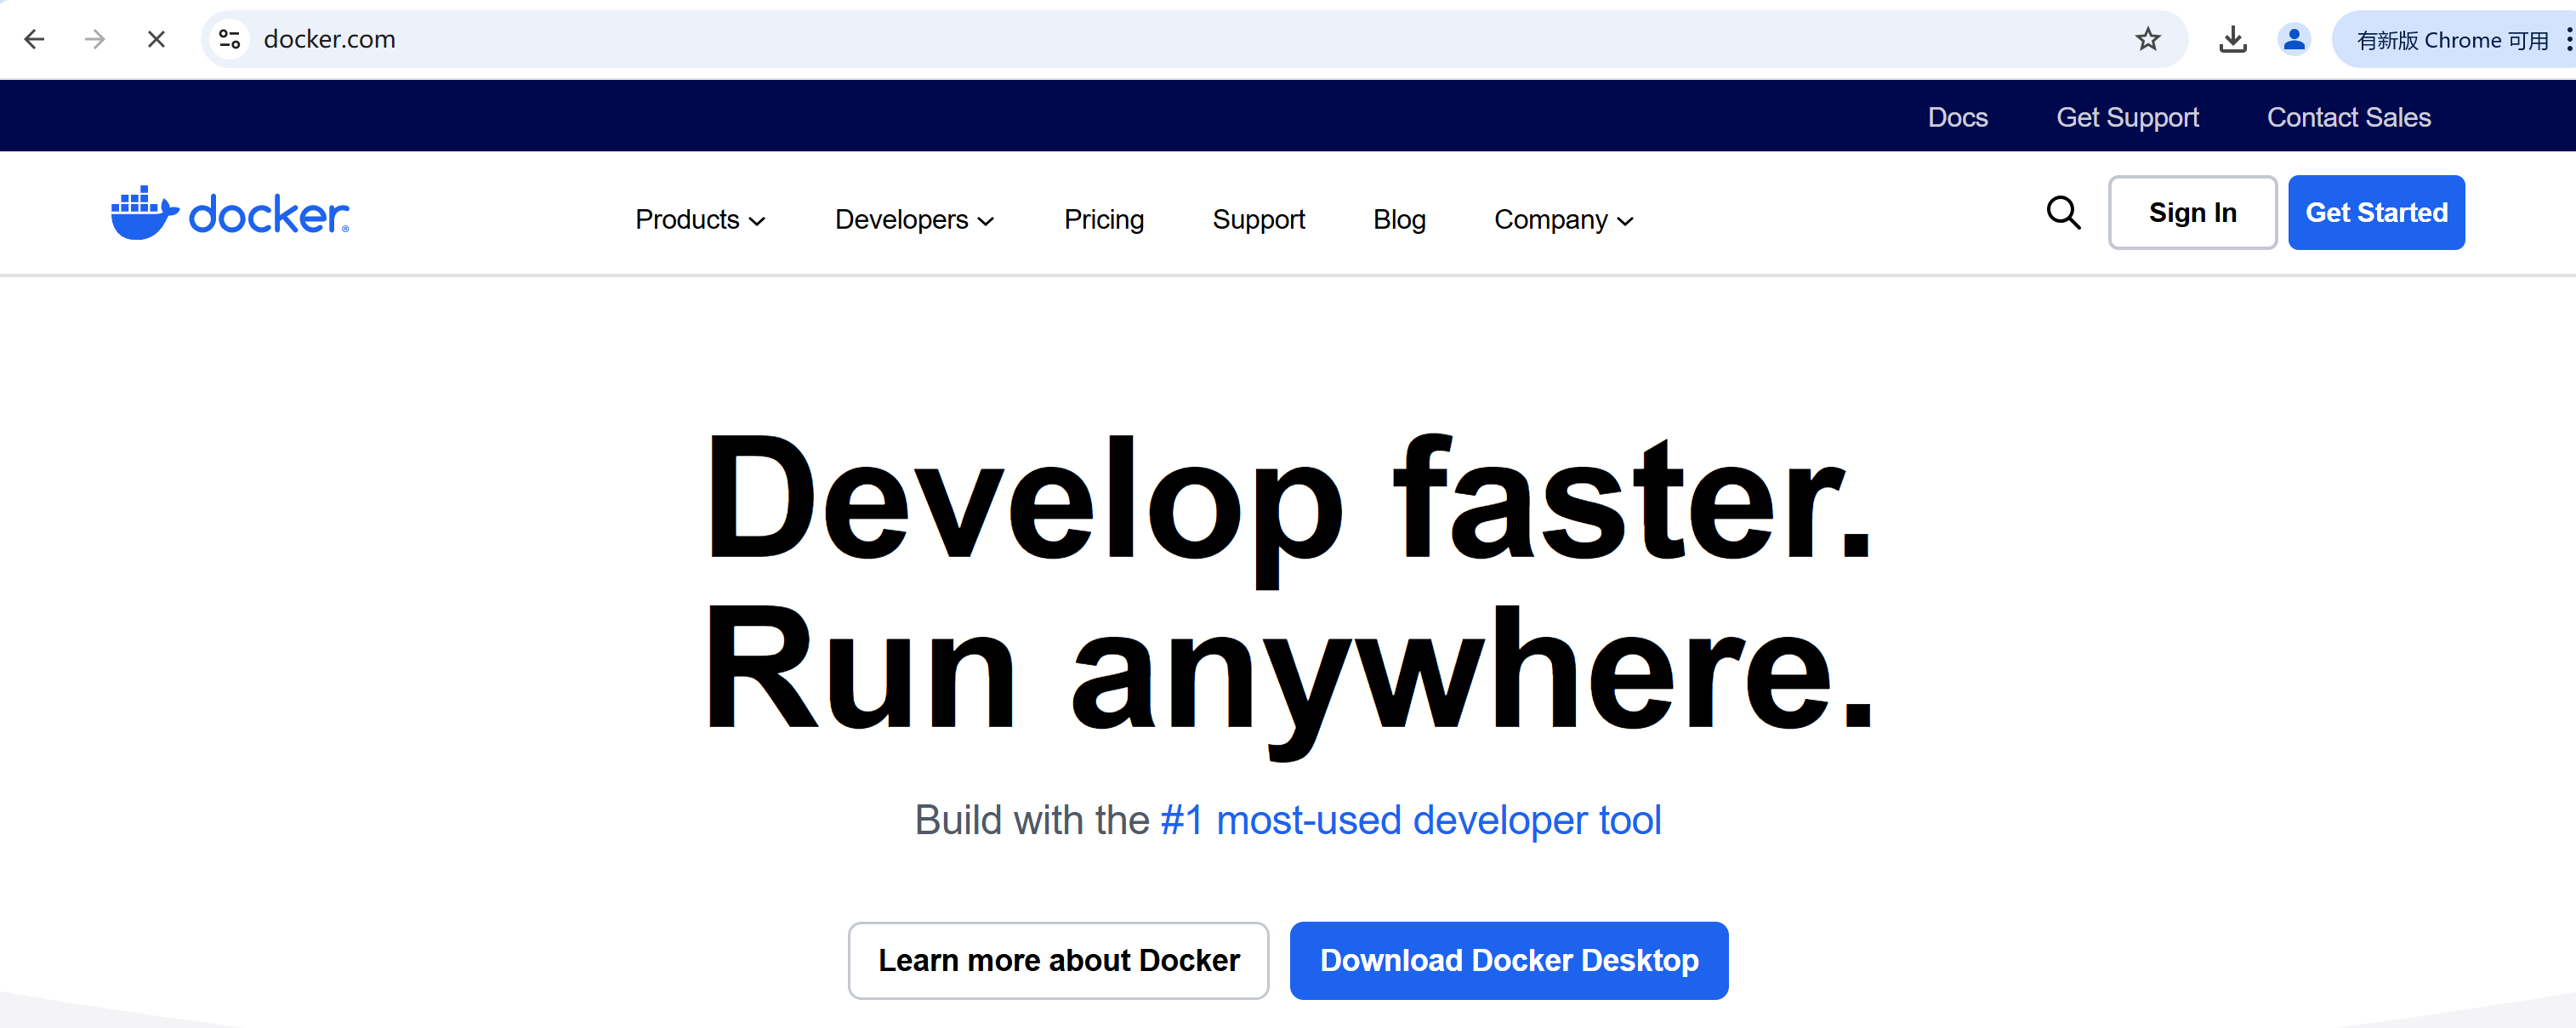Bookmark this page with the star icon
The width and height of the screenshot is (2576, 1028).
(x=2147, y=39)
